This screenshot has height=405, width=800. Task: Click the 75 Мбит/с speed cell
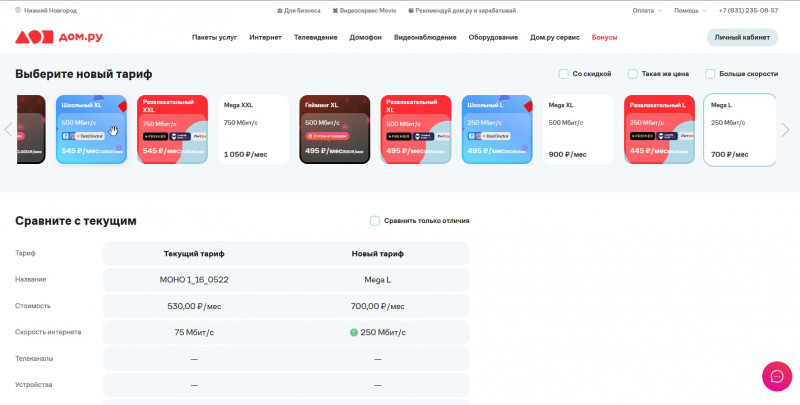click(194, 333)
